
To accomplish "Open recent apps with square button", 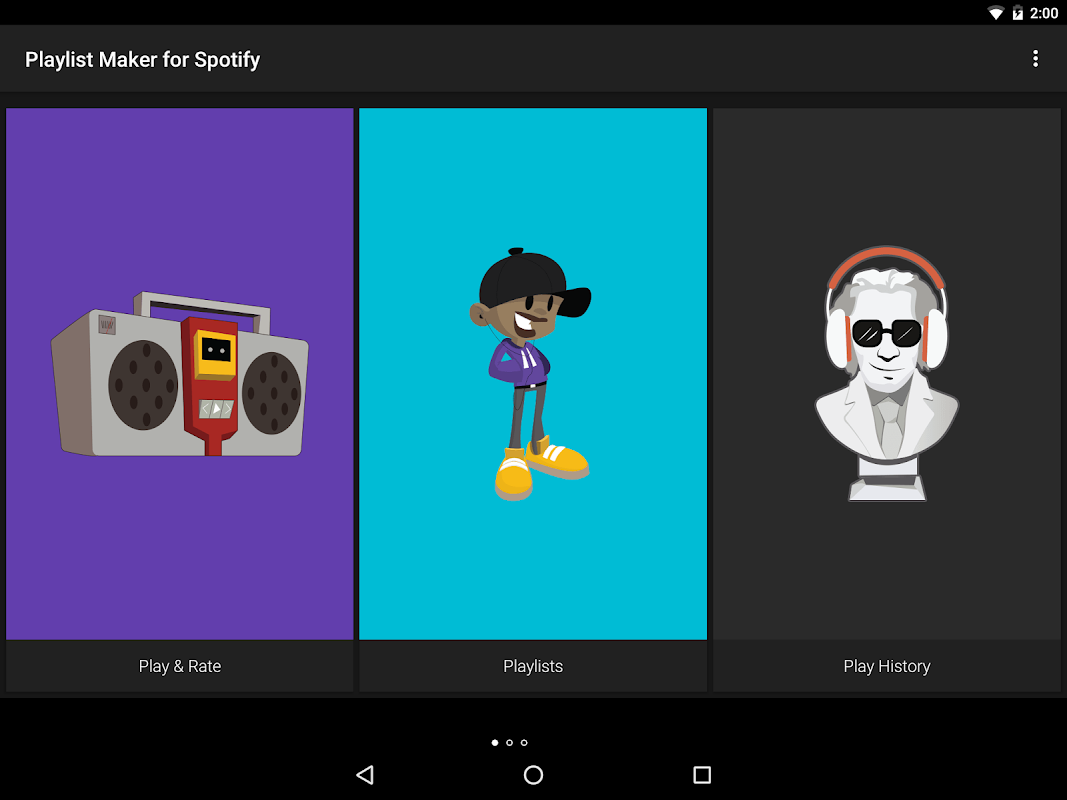I will pos(702,775).
